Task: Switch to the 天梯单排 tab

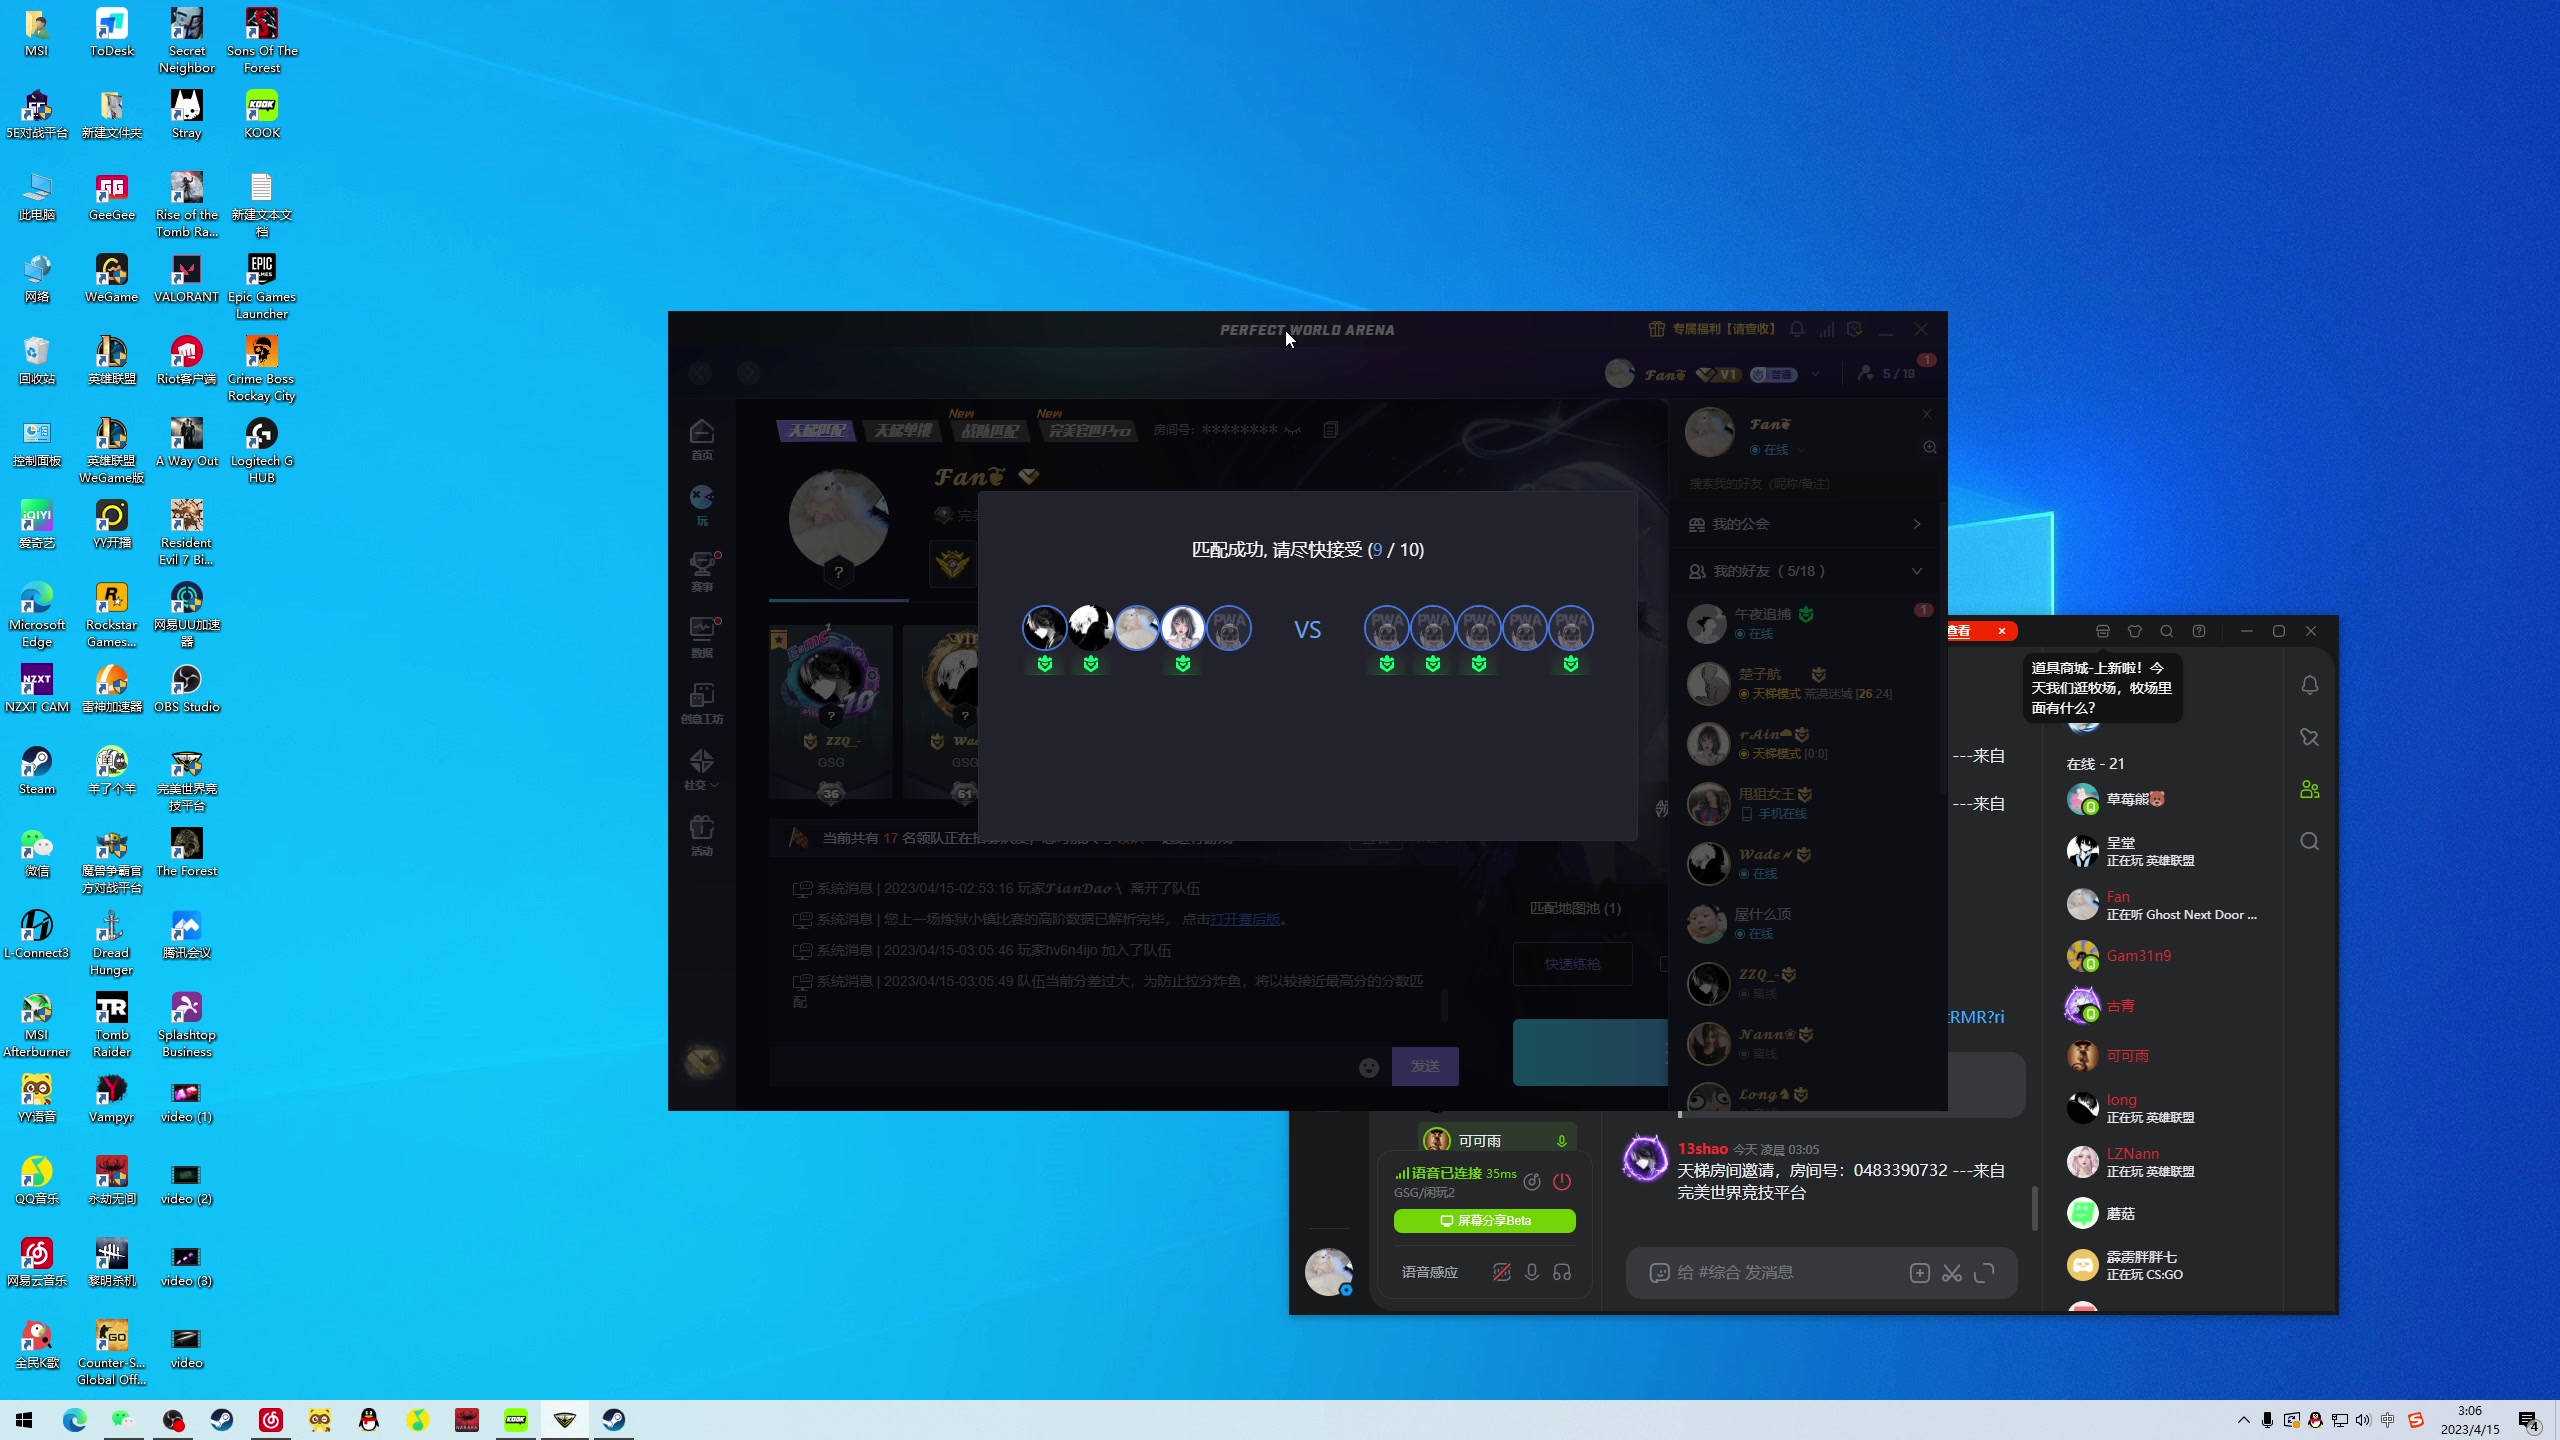Action: [903, 430]
